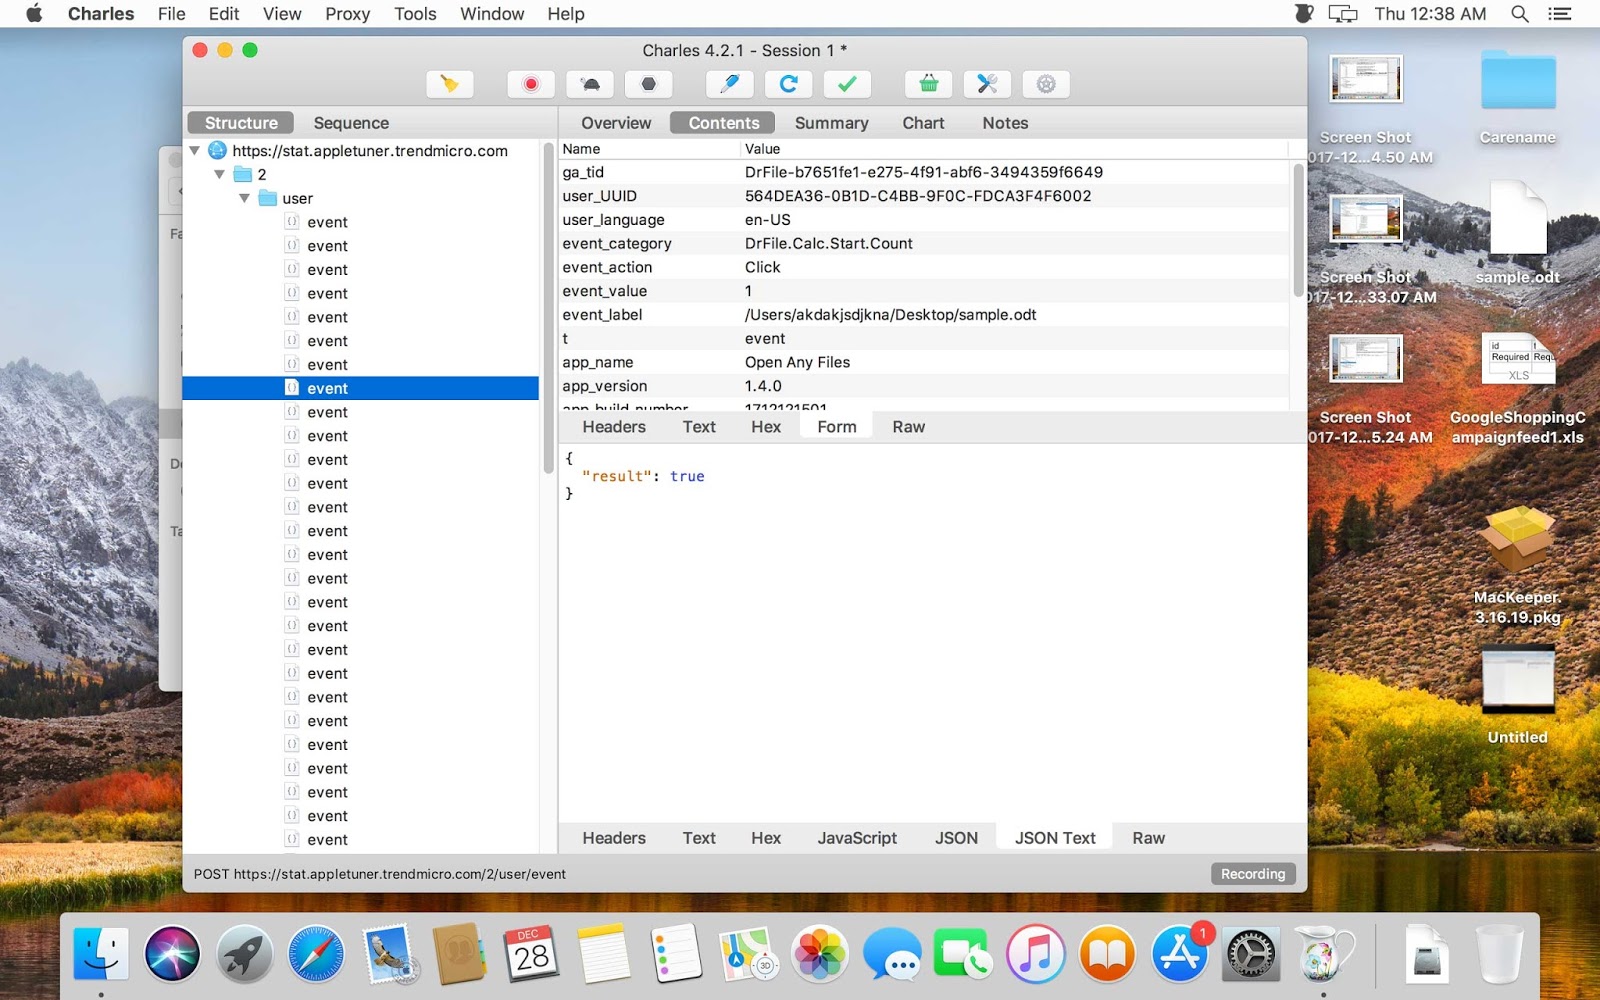1600x1000 pixels.
Task: Collapse the folder named 2
Action: [x=219, y=174]
